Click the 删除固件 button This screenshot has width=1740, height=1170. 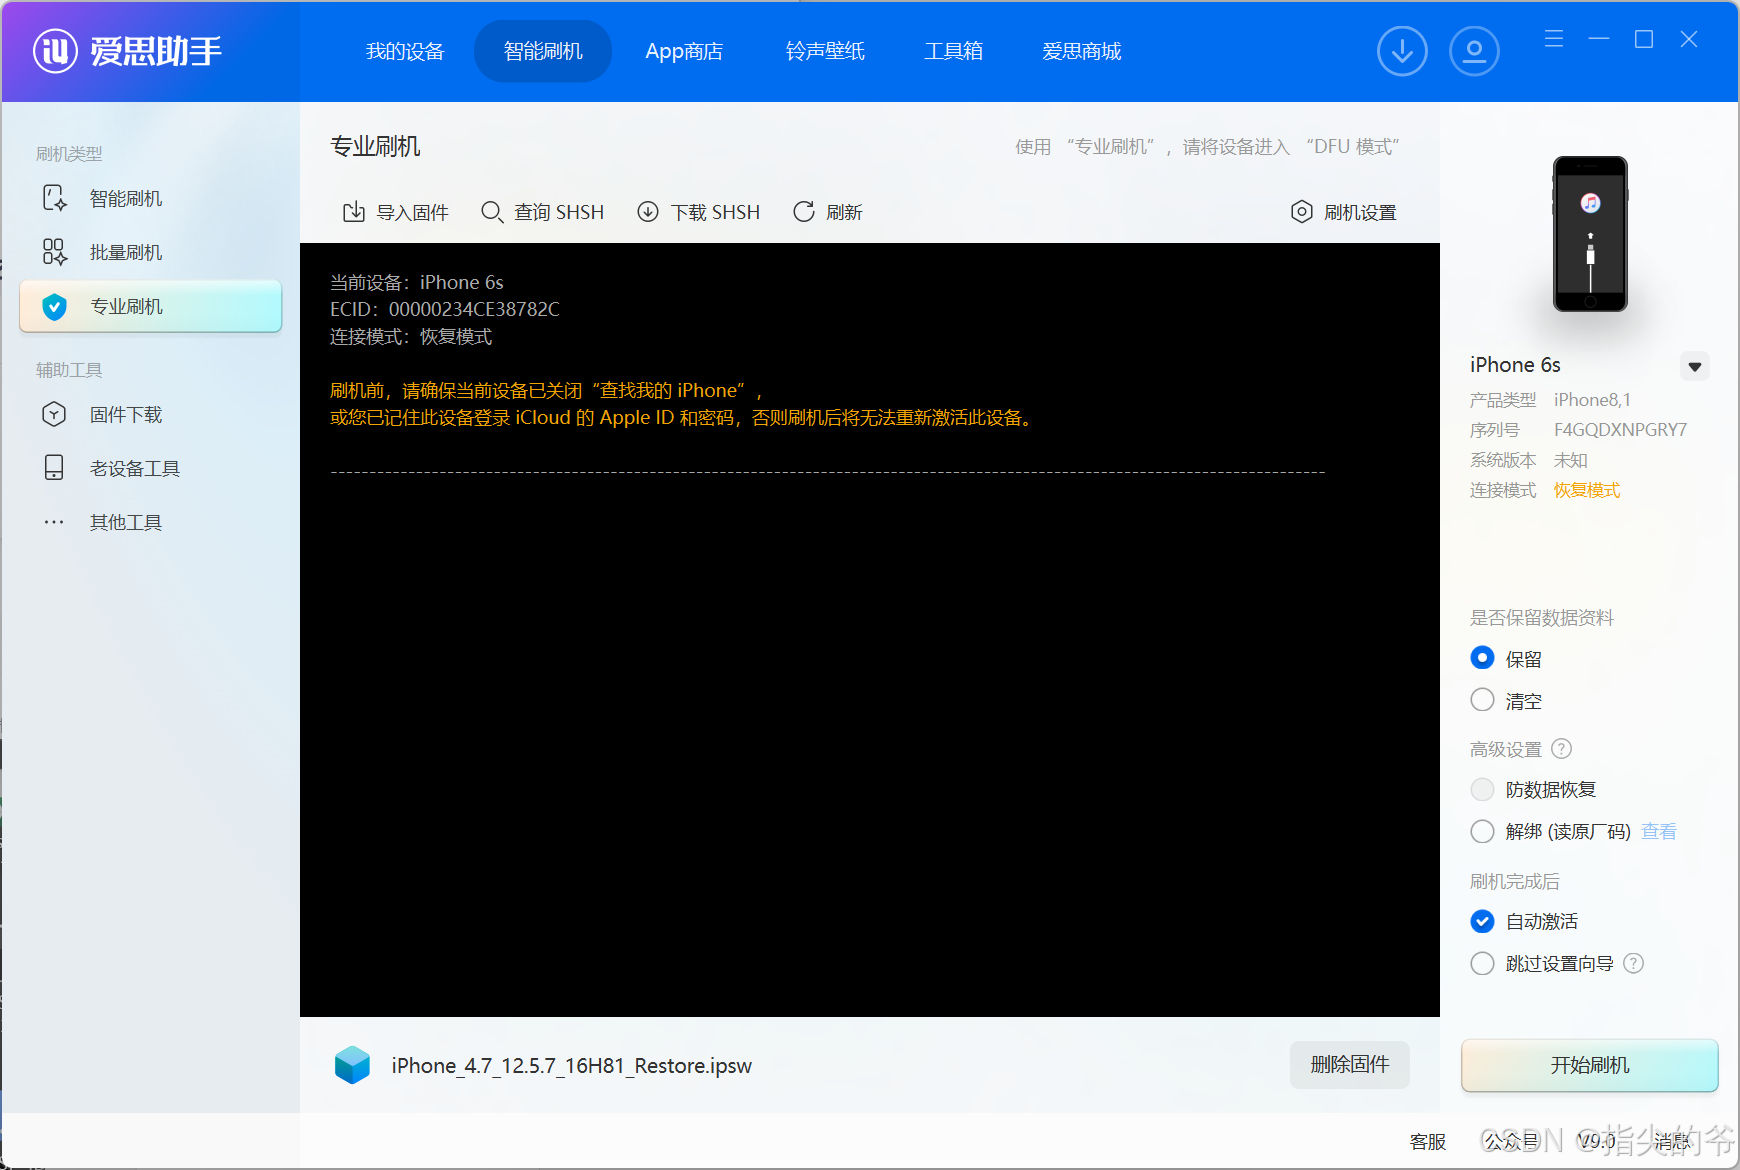pos(1350,1065)
